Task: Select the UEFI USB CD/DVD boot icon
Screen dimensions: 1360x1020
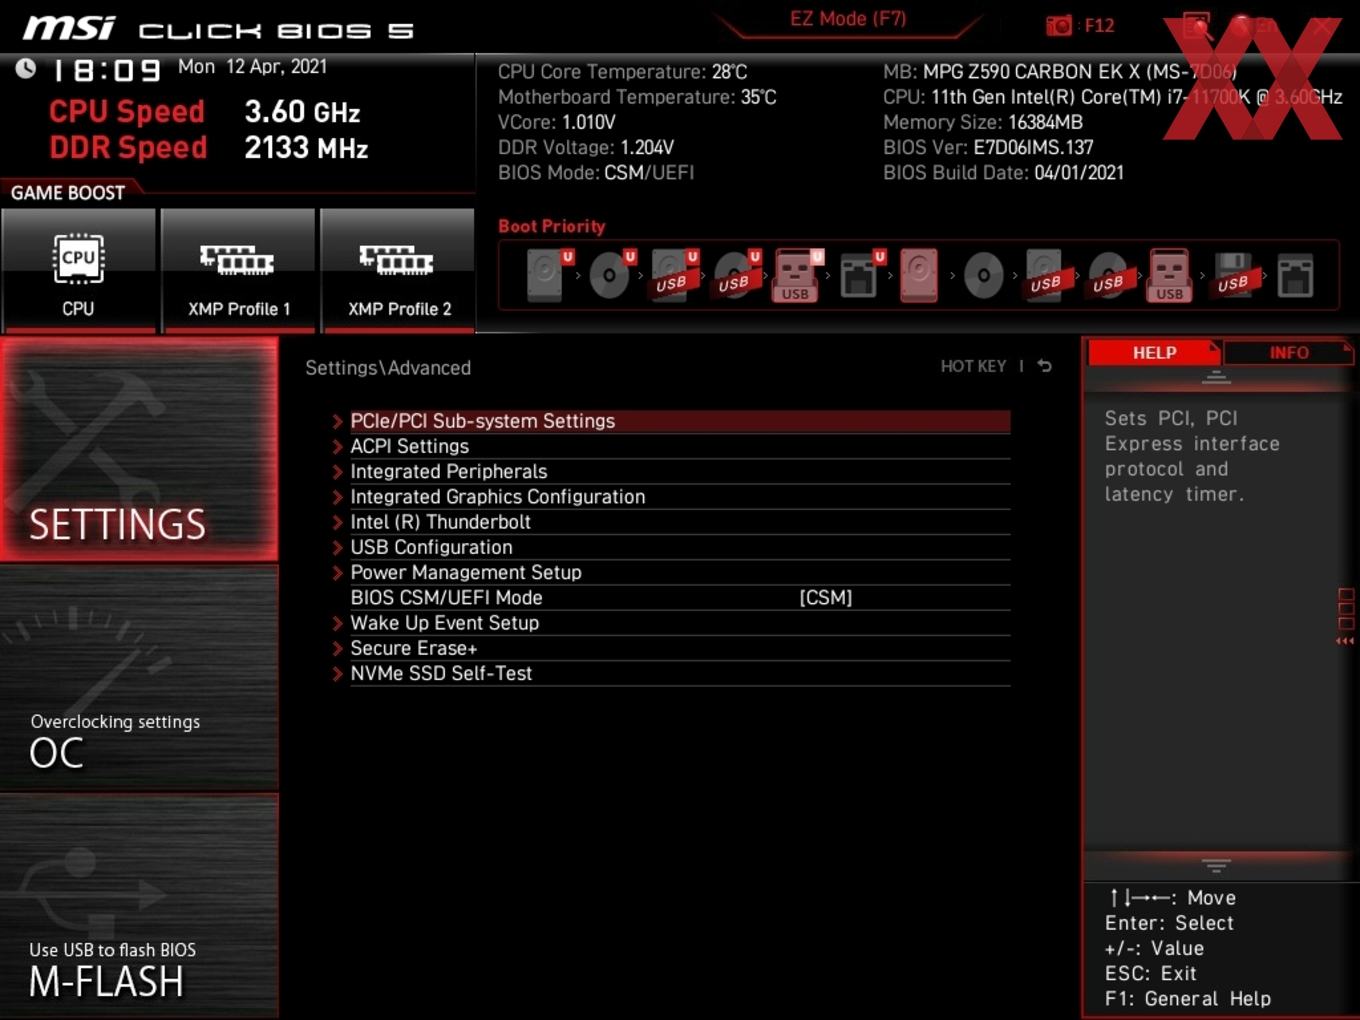Action: click(x=736, y=275)
